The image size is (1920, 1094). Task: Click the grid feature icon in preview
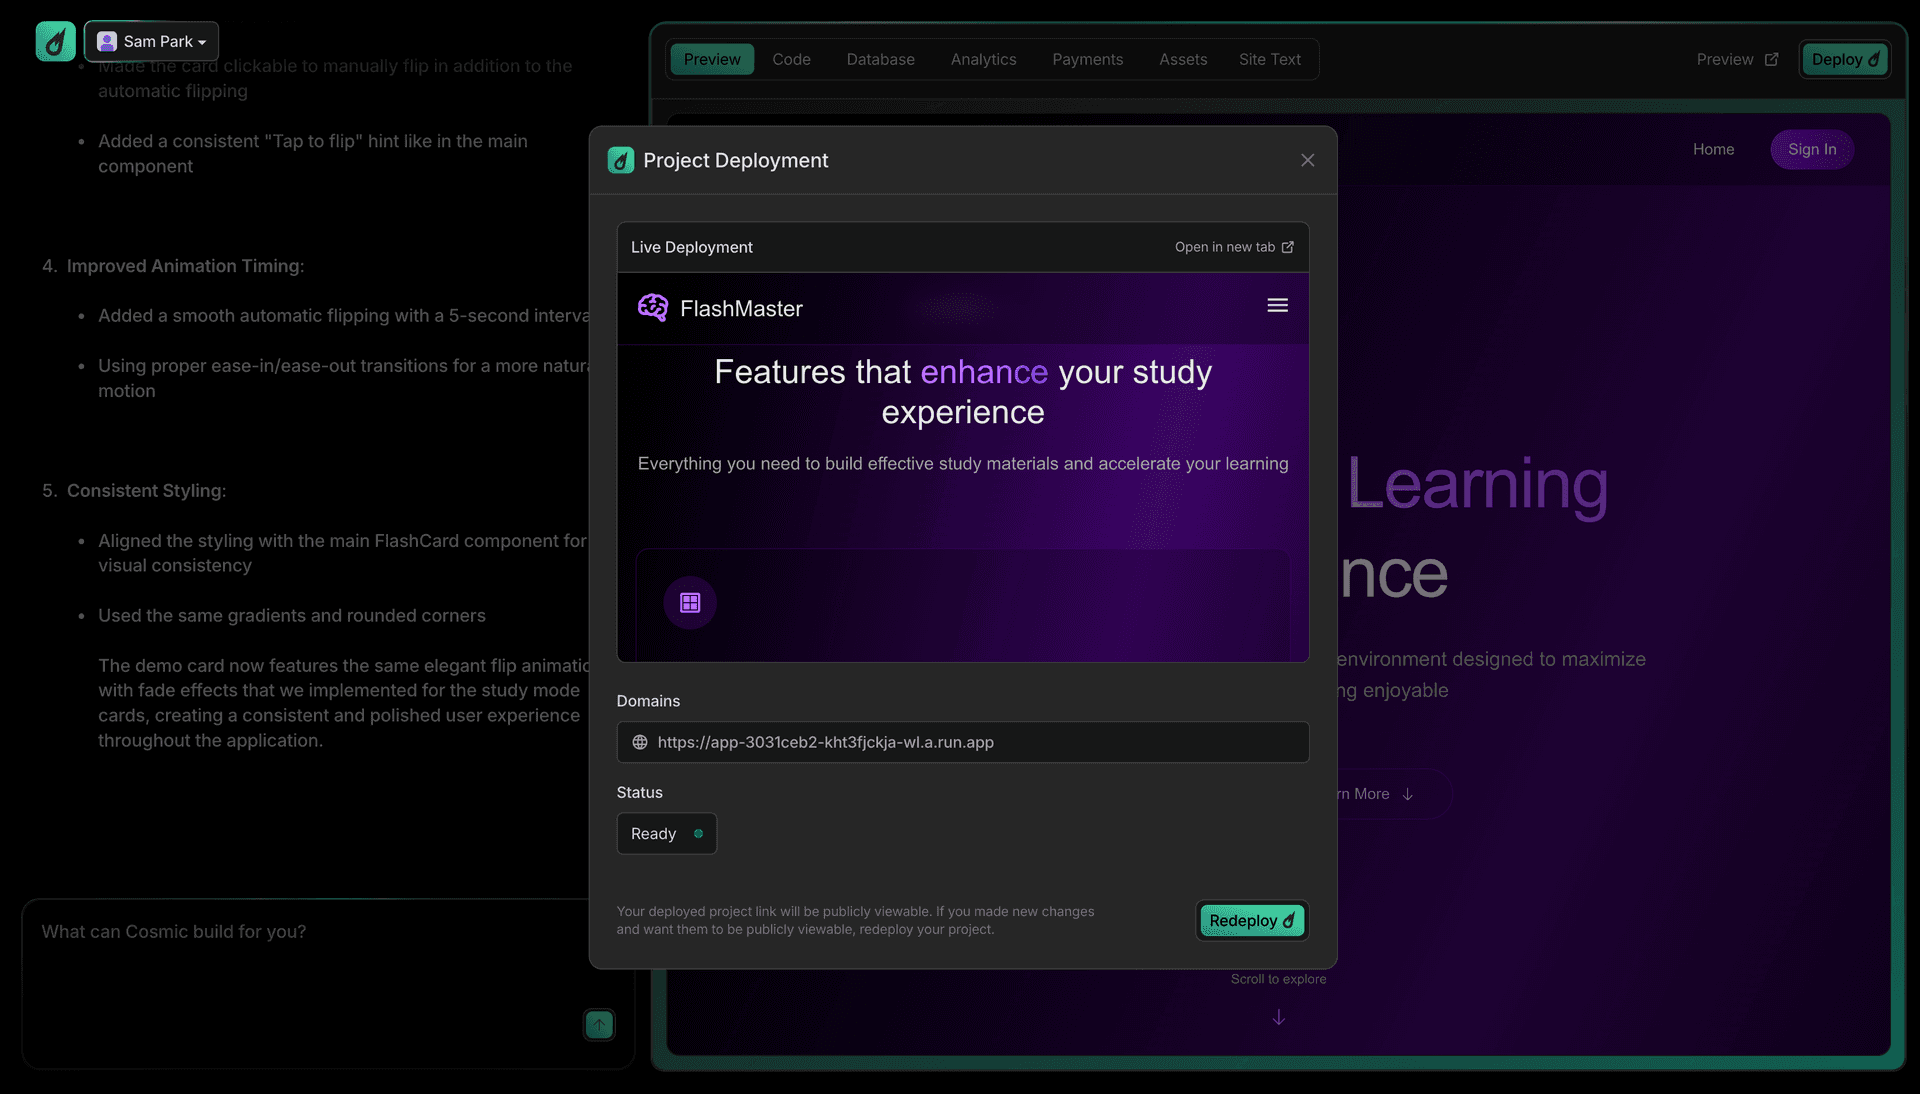(x=690, y=602)
